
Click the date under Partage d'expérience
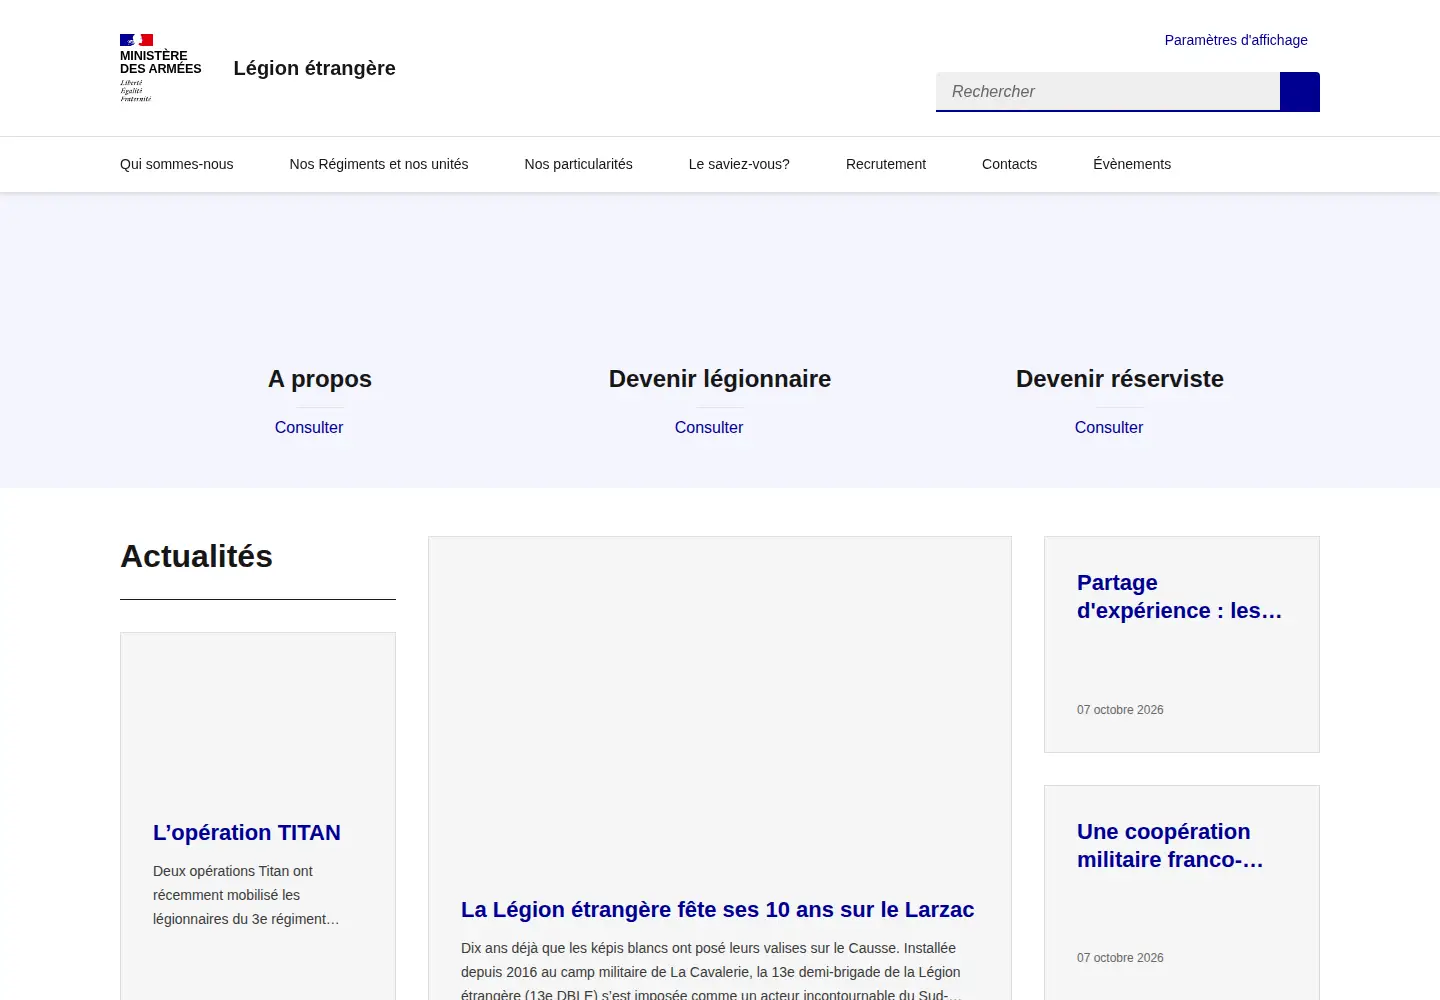[1120, 710]
